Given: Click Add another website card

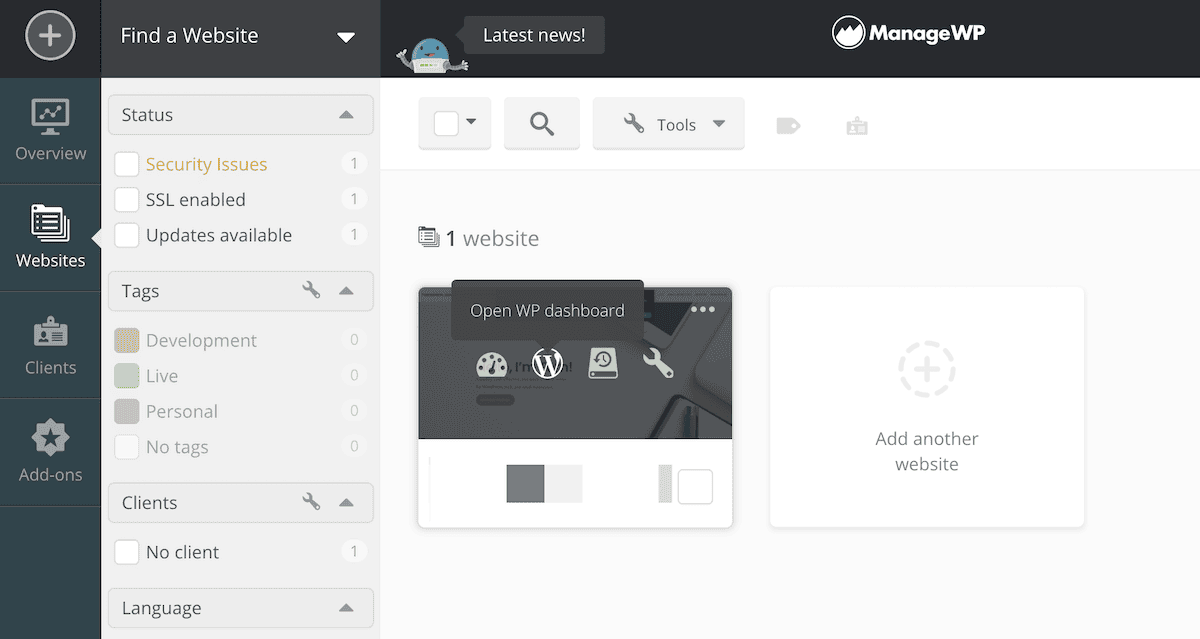Looking at the screenshot, I should [927, 408].
